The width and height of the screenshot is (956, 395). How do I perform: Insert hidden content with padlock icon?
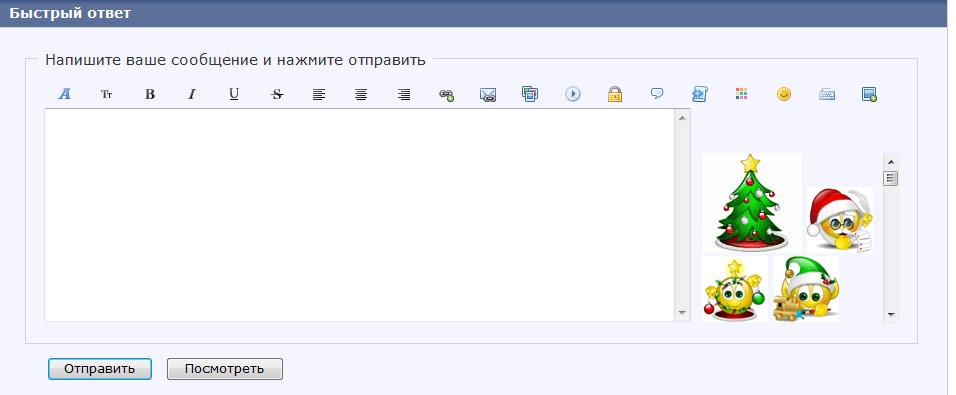[x=615, y=94]
